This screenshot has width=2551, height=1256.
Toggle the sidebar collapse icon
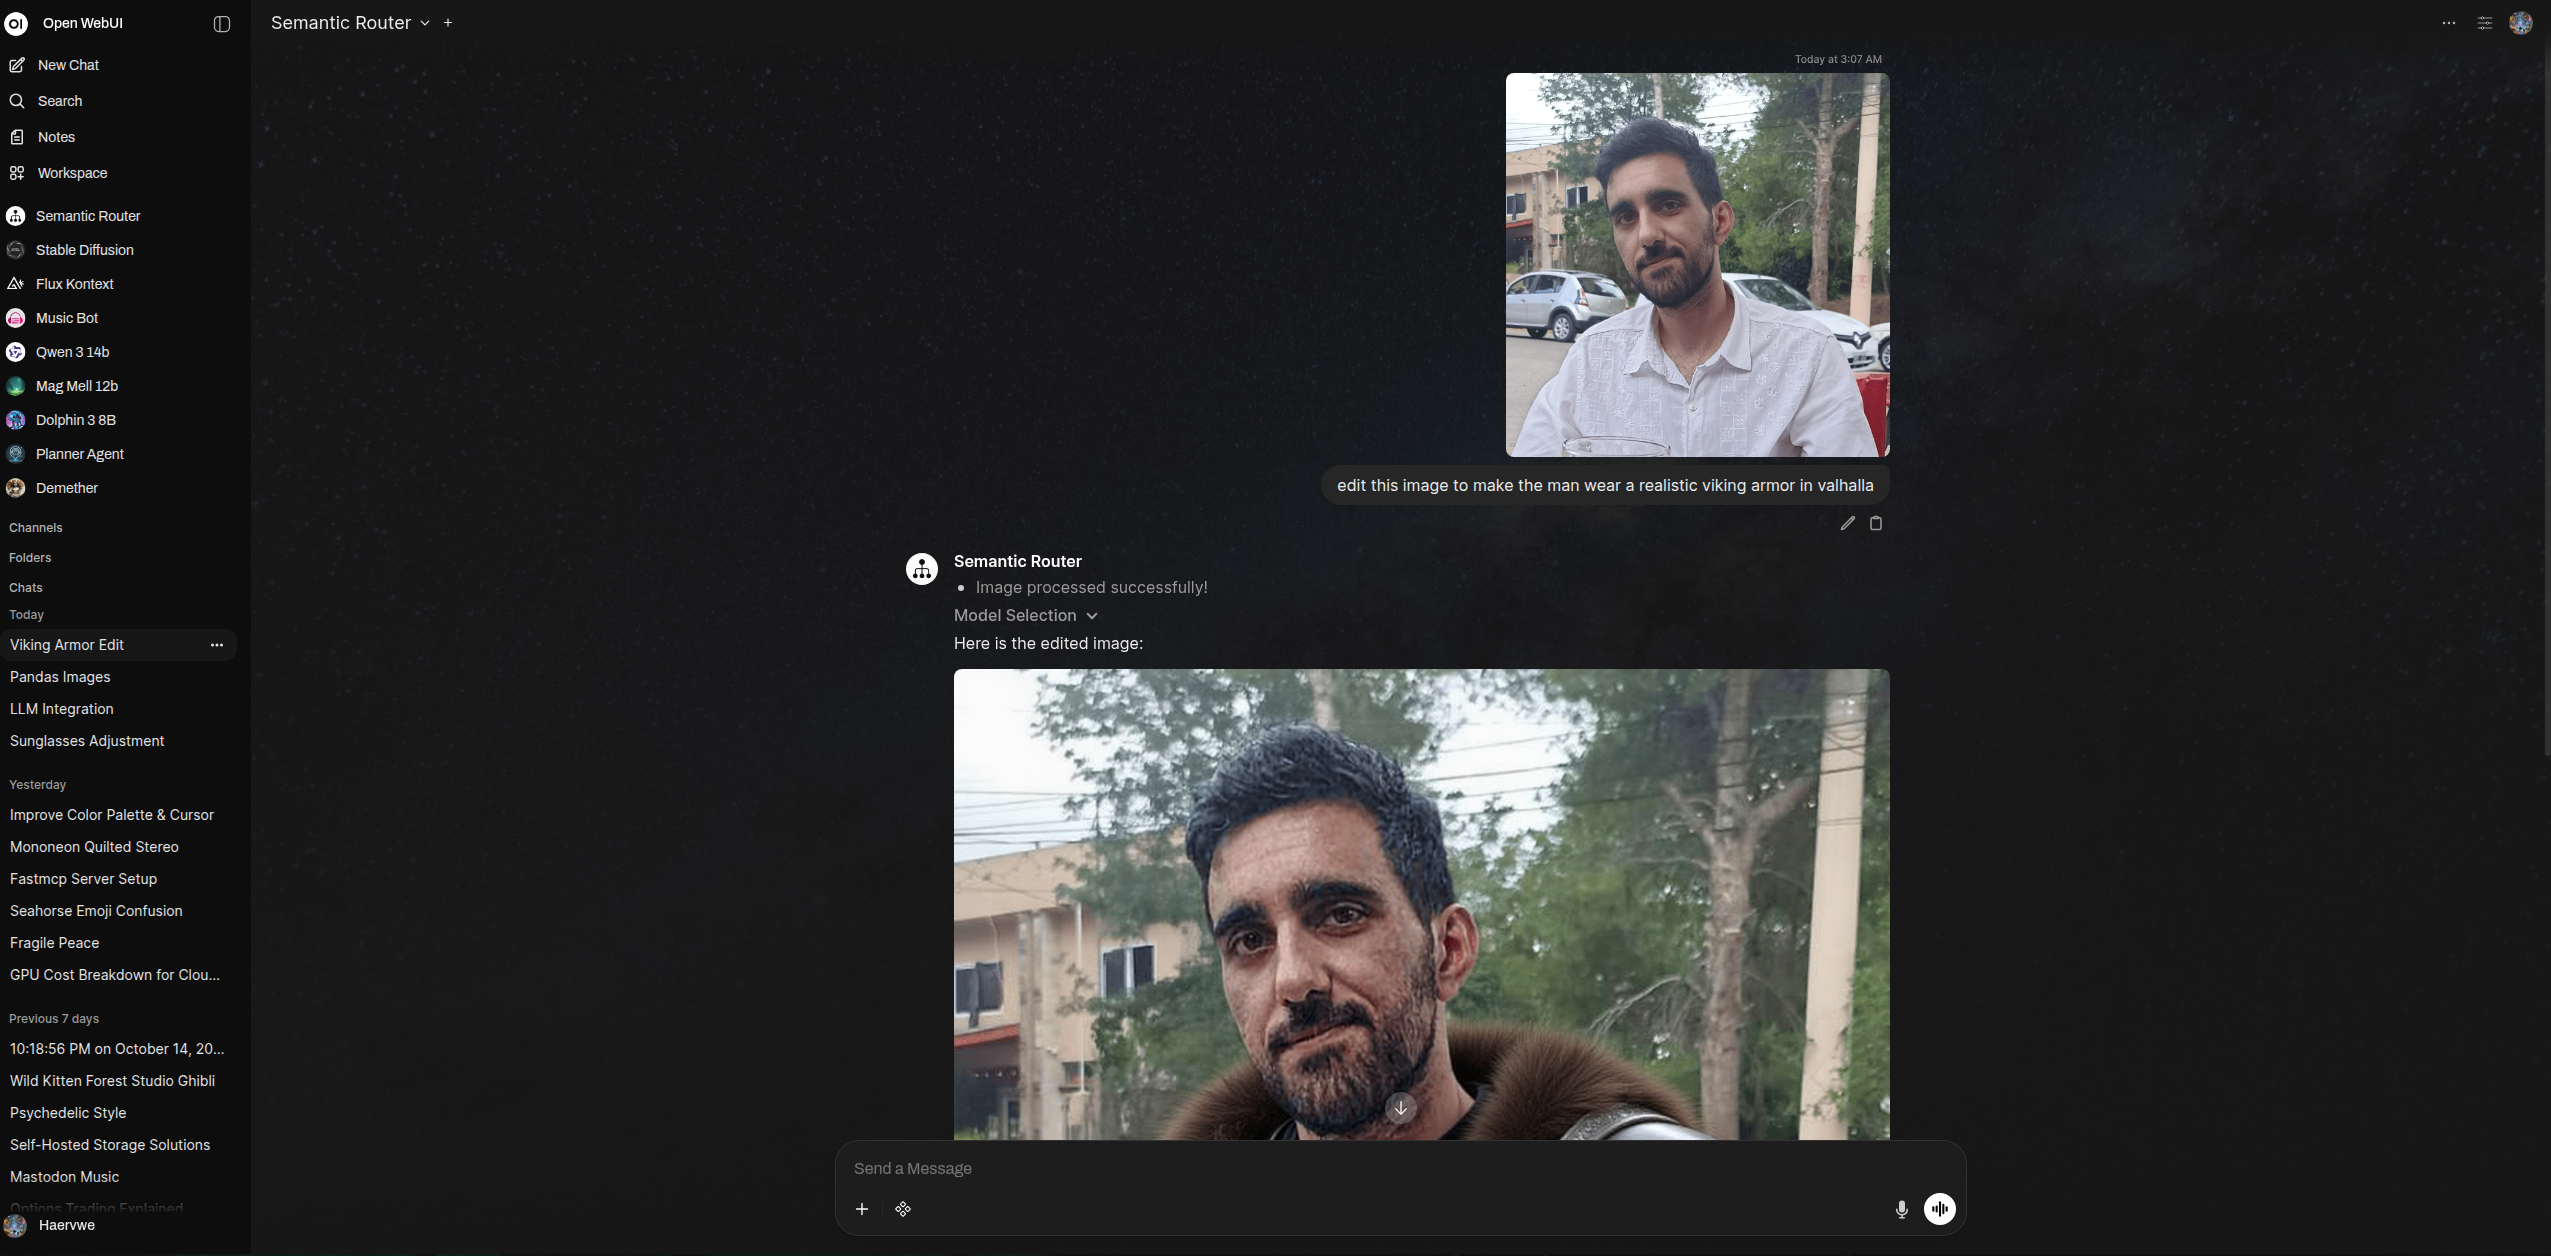click(222, 24)
